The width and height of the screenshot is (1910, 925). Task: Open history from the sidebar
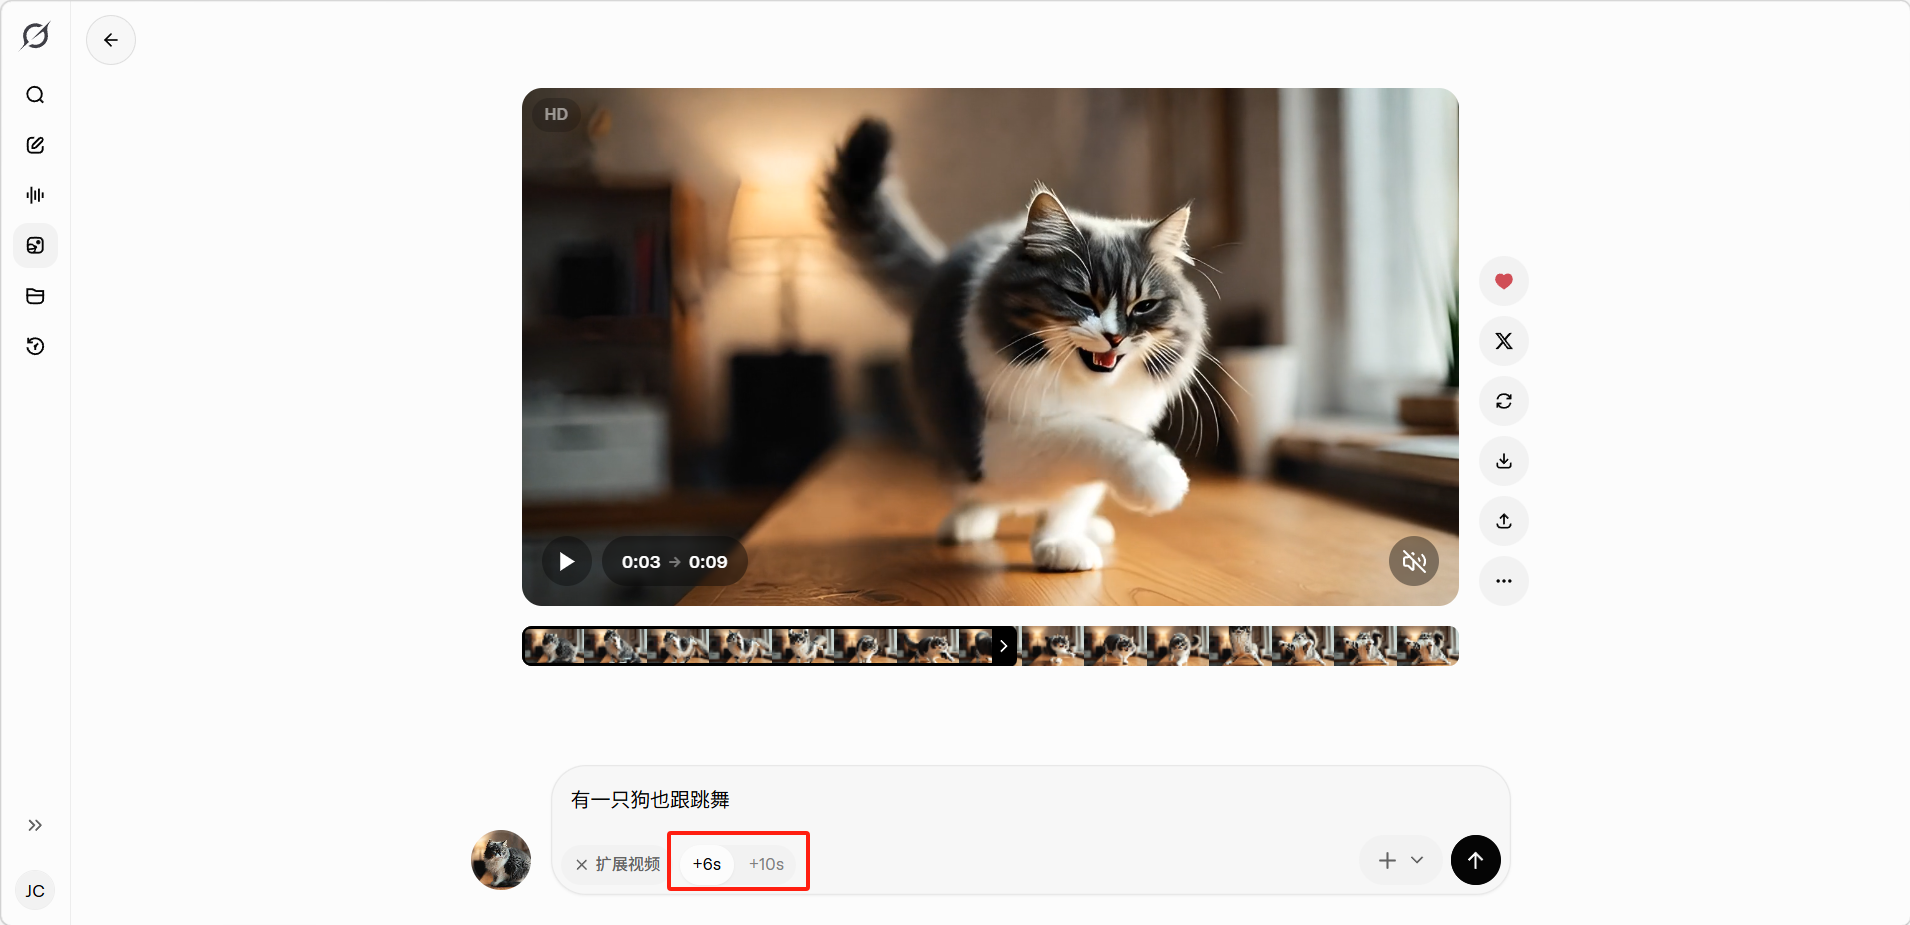point(35,346)
